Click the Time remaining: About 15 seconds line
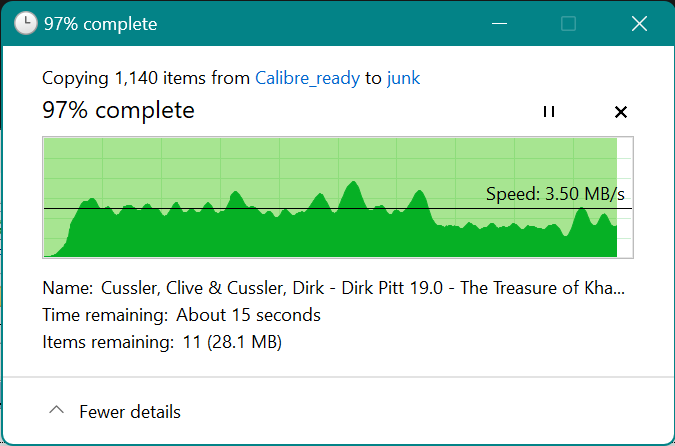Viewport: 675px width, 446px height. tap(181, 315)
